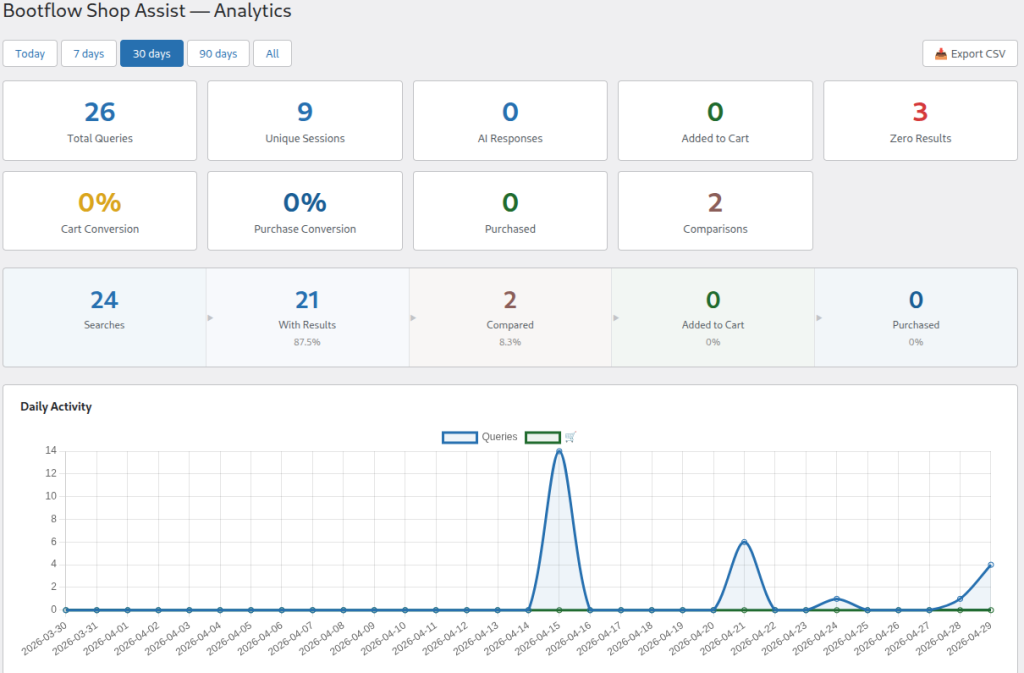Show All time analytics

pyautogui.click(x=272, y=54)
